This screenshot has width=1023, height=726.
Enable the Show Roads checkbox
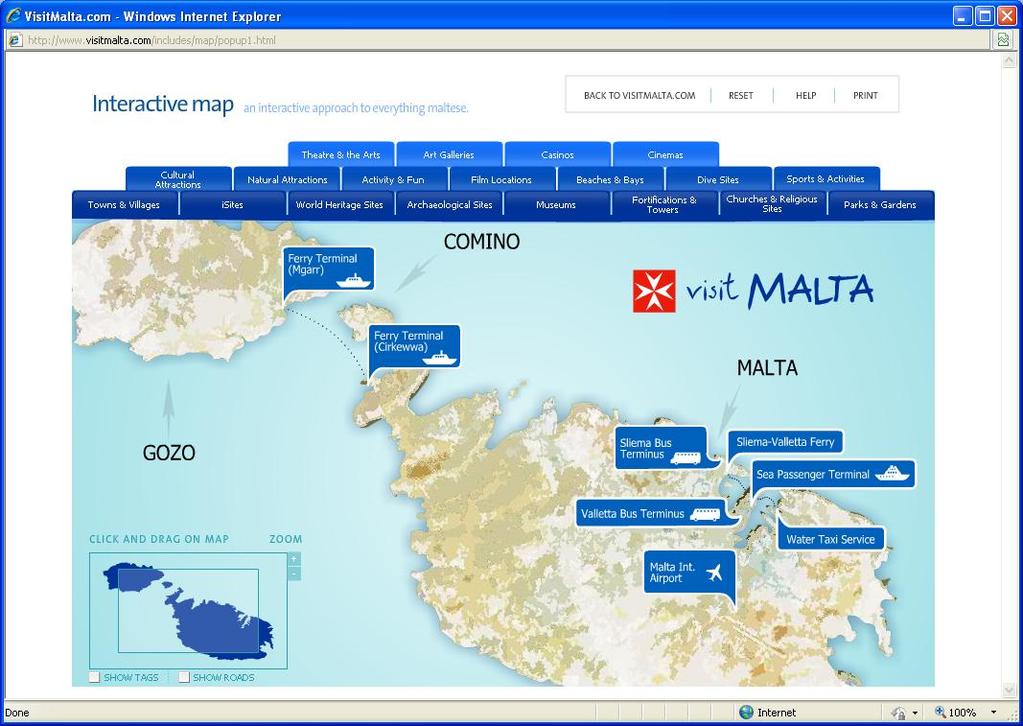click(x=184, y=677)
